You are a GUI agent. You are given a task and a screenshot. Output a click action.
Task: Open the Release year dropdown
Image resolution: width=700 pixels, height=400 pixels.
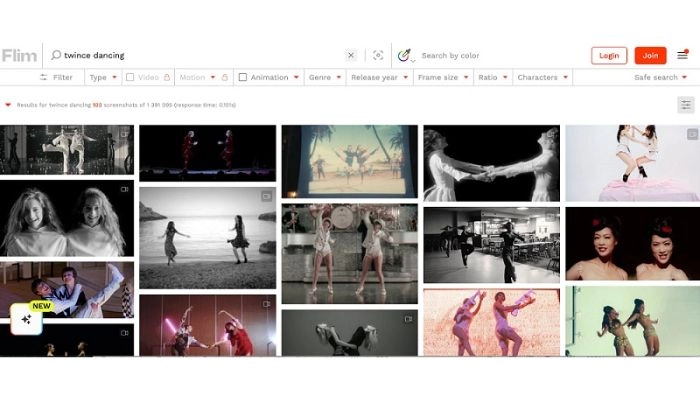click(378, 77)
